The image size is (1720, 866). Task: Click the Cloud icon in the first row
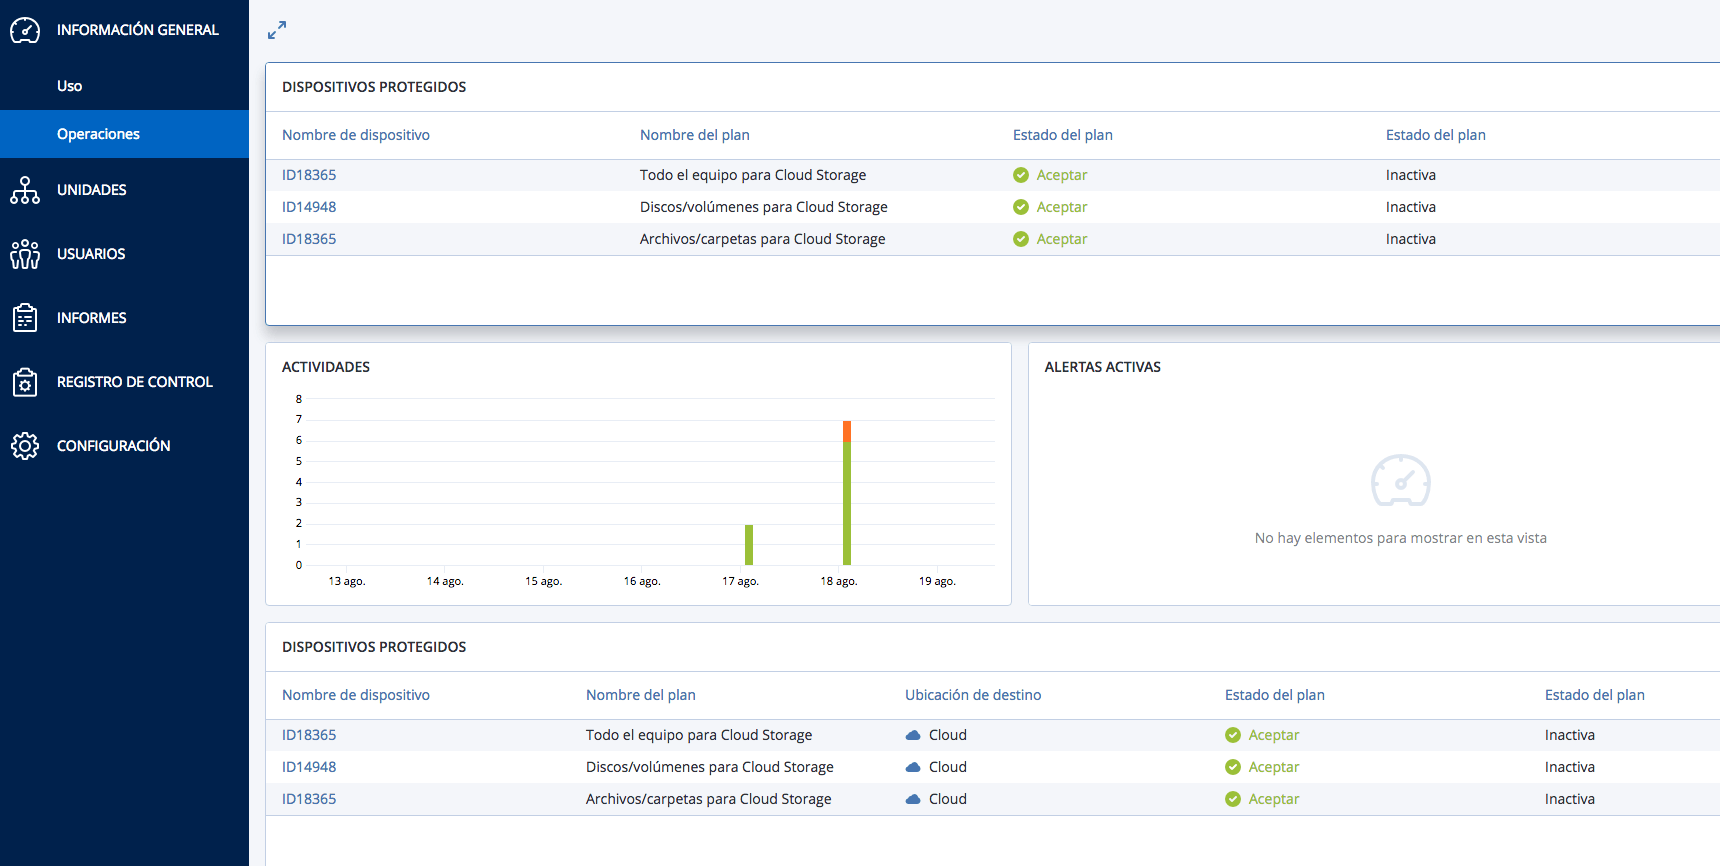click(913, 735)
